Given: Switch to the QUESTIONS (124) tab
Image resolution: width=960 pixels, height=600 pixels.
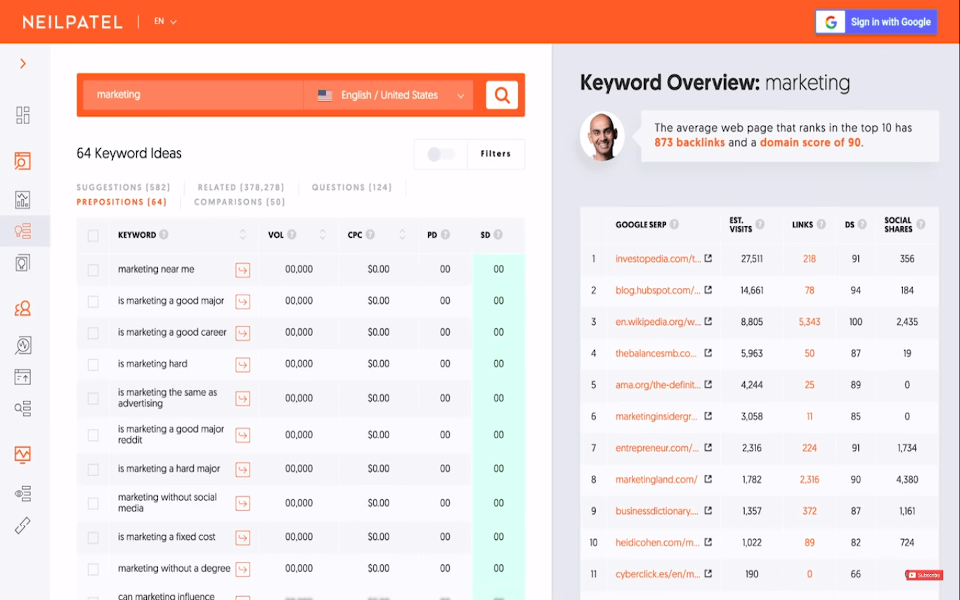Looking at the screenshot, I should click(351, 187).
